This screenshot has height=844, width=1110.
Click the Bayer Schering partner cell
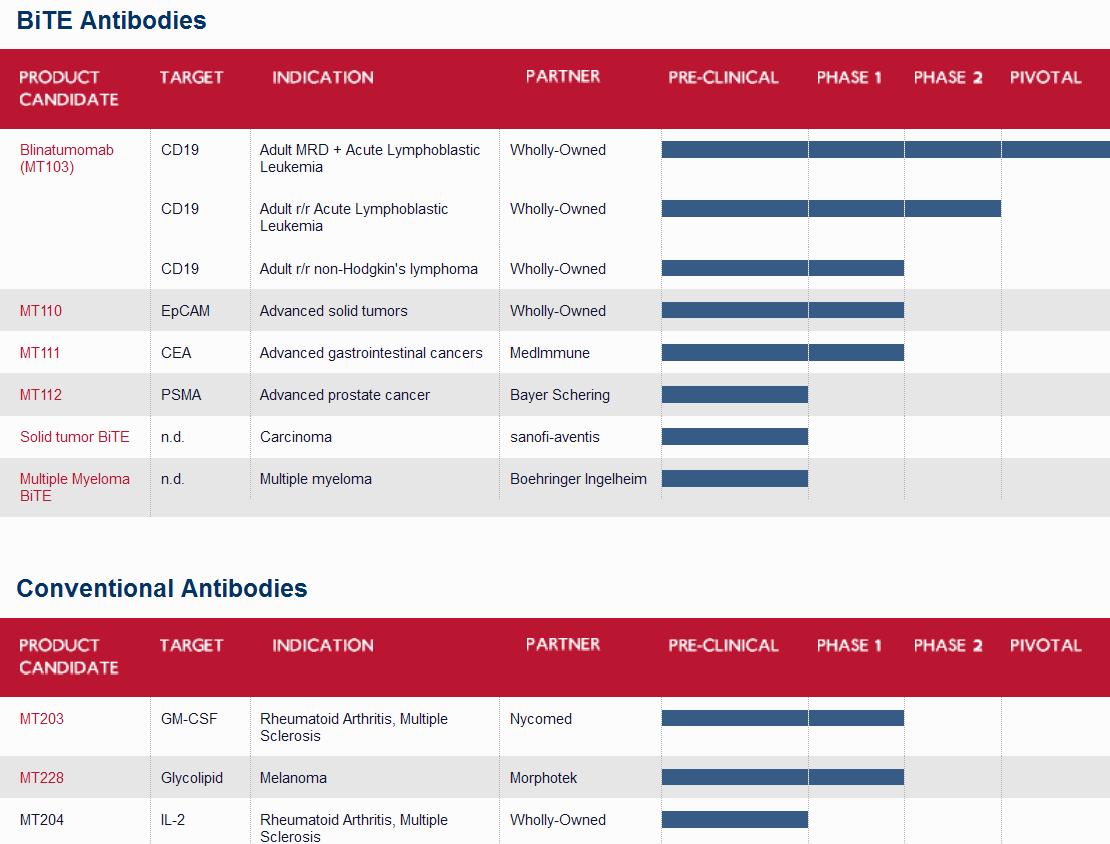click(x=559, y=395)
